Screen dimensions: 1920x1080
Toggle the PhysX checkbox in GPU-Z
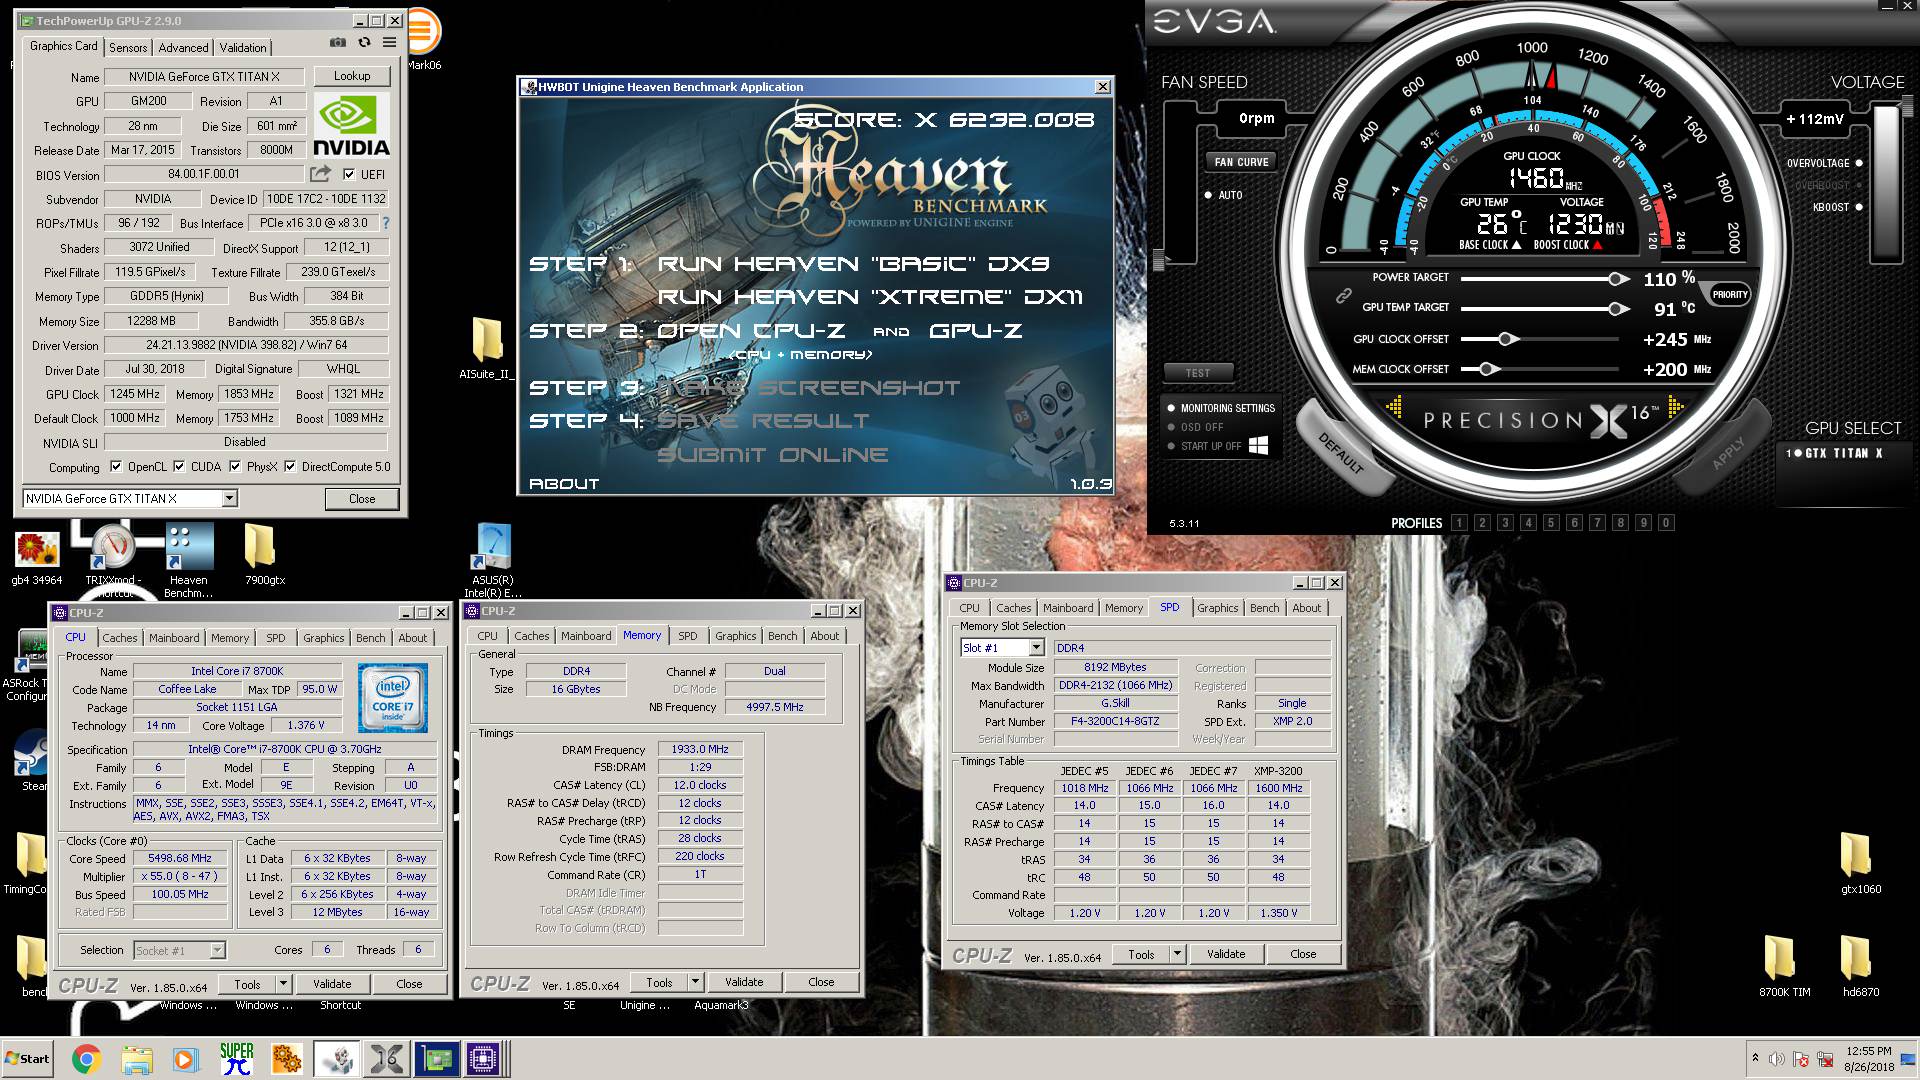(235, 466)
